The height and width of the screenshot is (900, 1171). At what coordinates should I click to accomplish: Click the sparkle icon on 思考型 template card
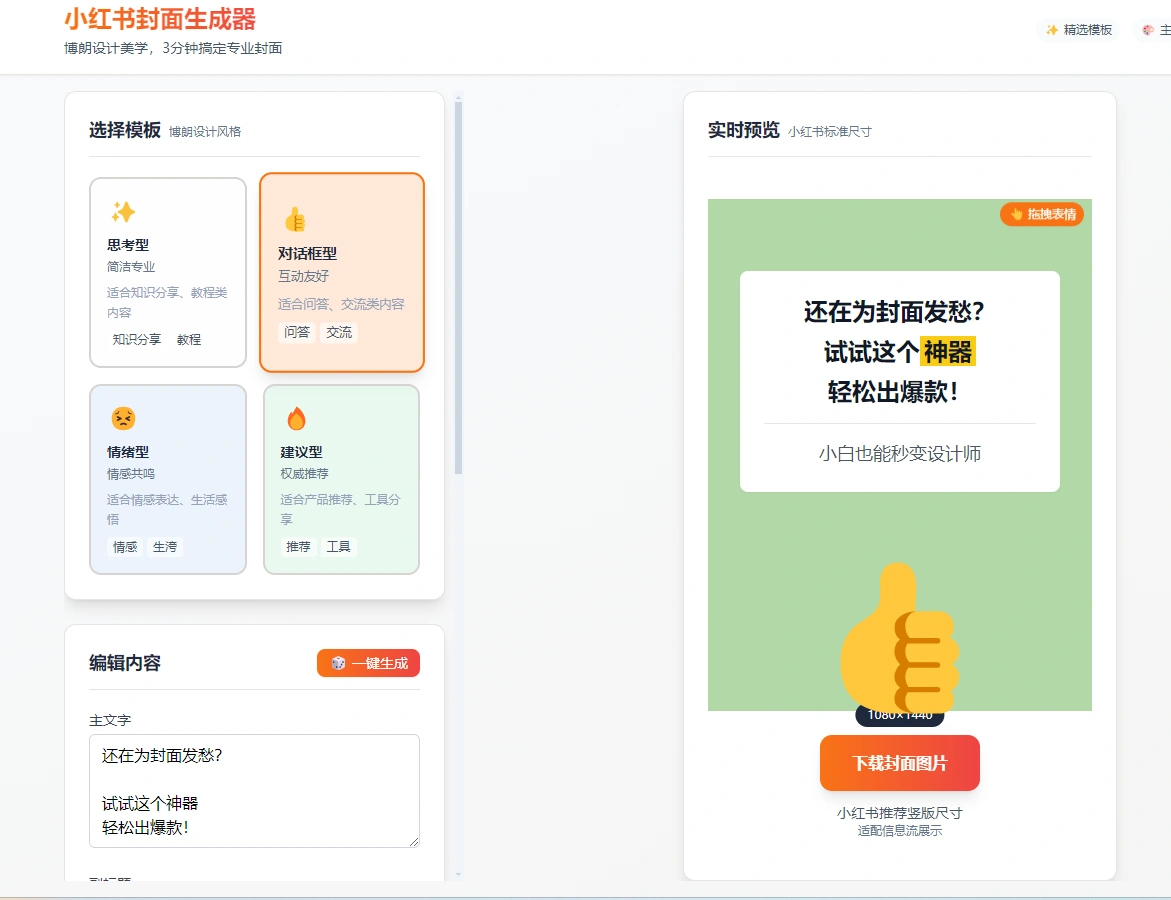coord(124,210)
